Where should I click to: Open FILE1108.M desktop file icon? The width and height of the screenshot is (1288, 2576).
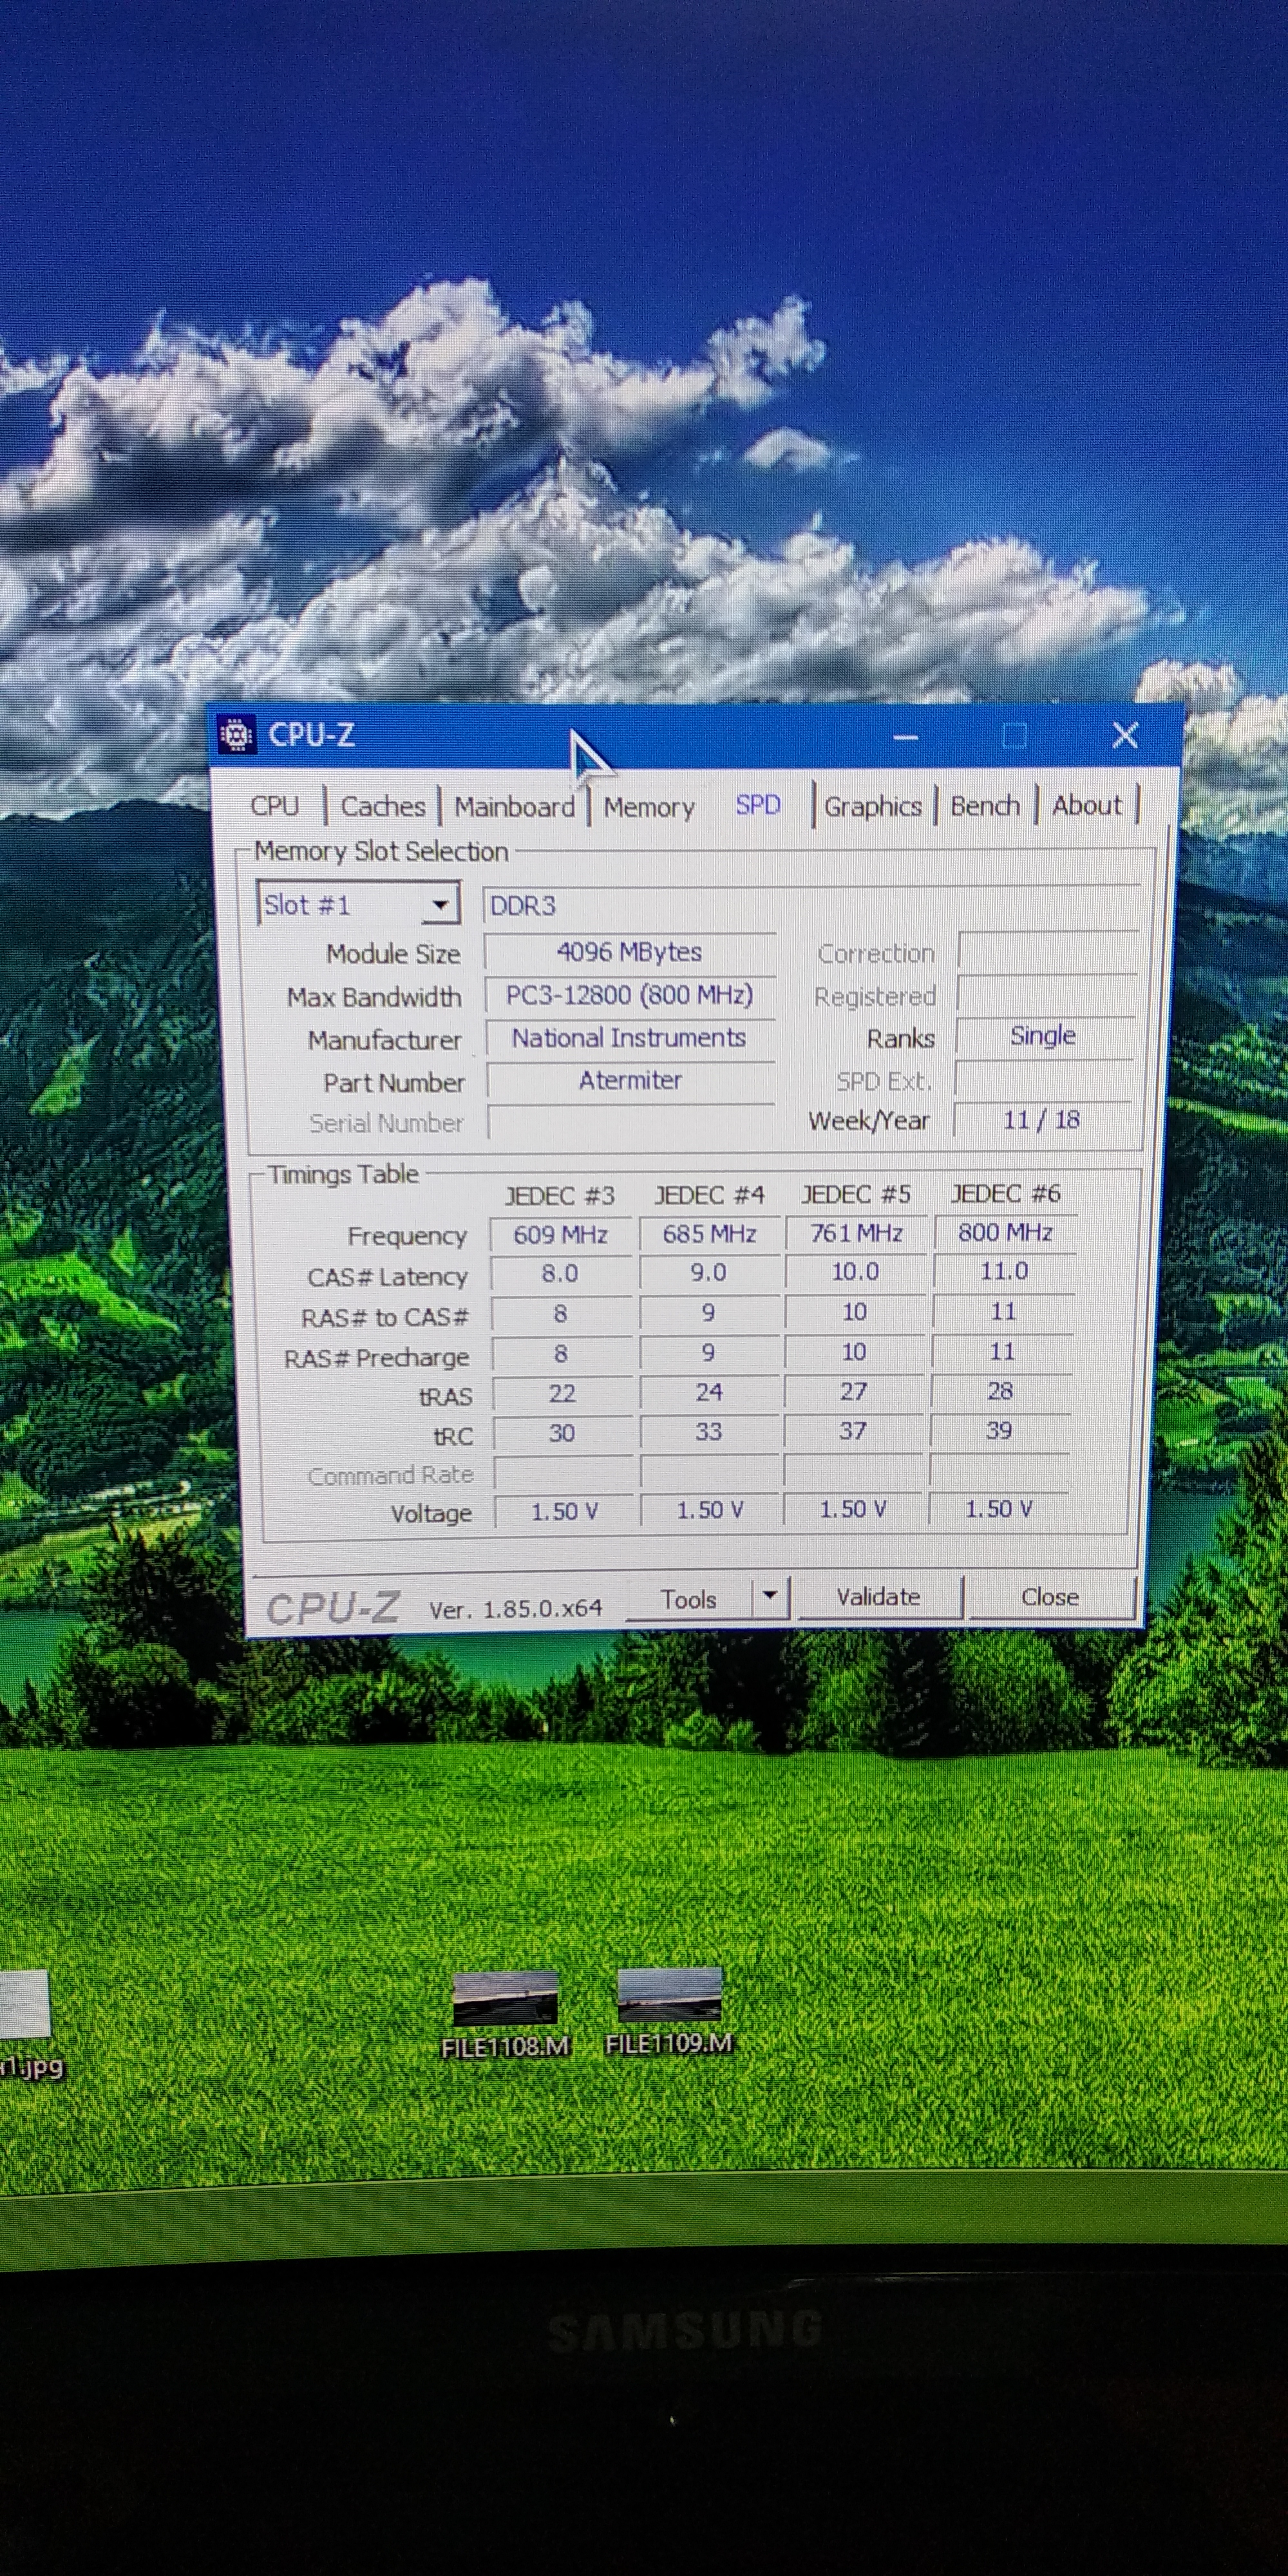click(x=505, y=1999)
